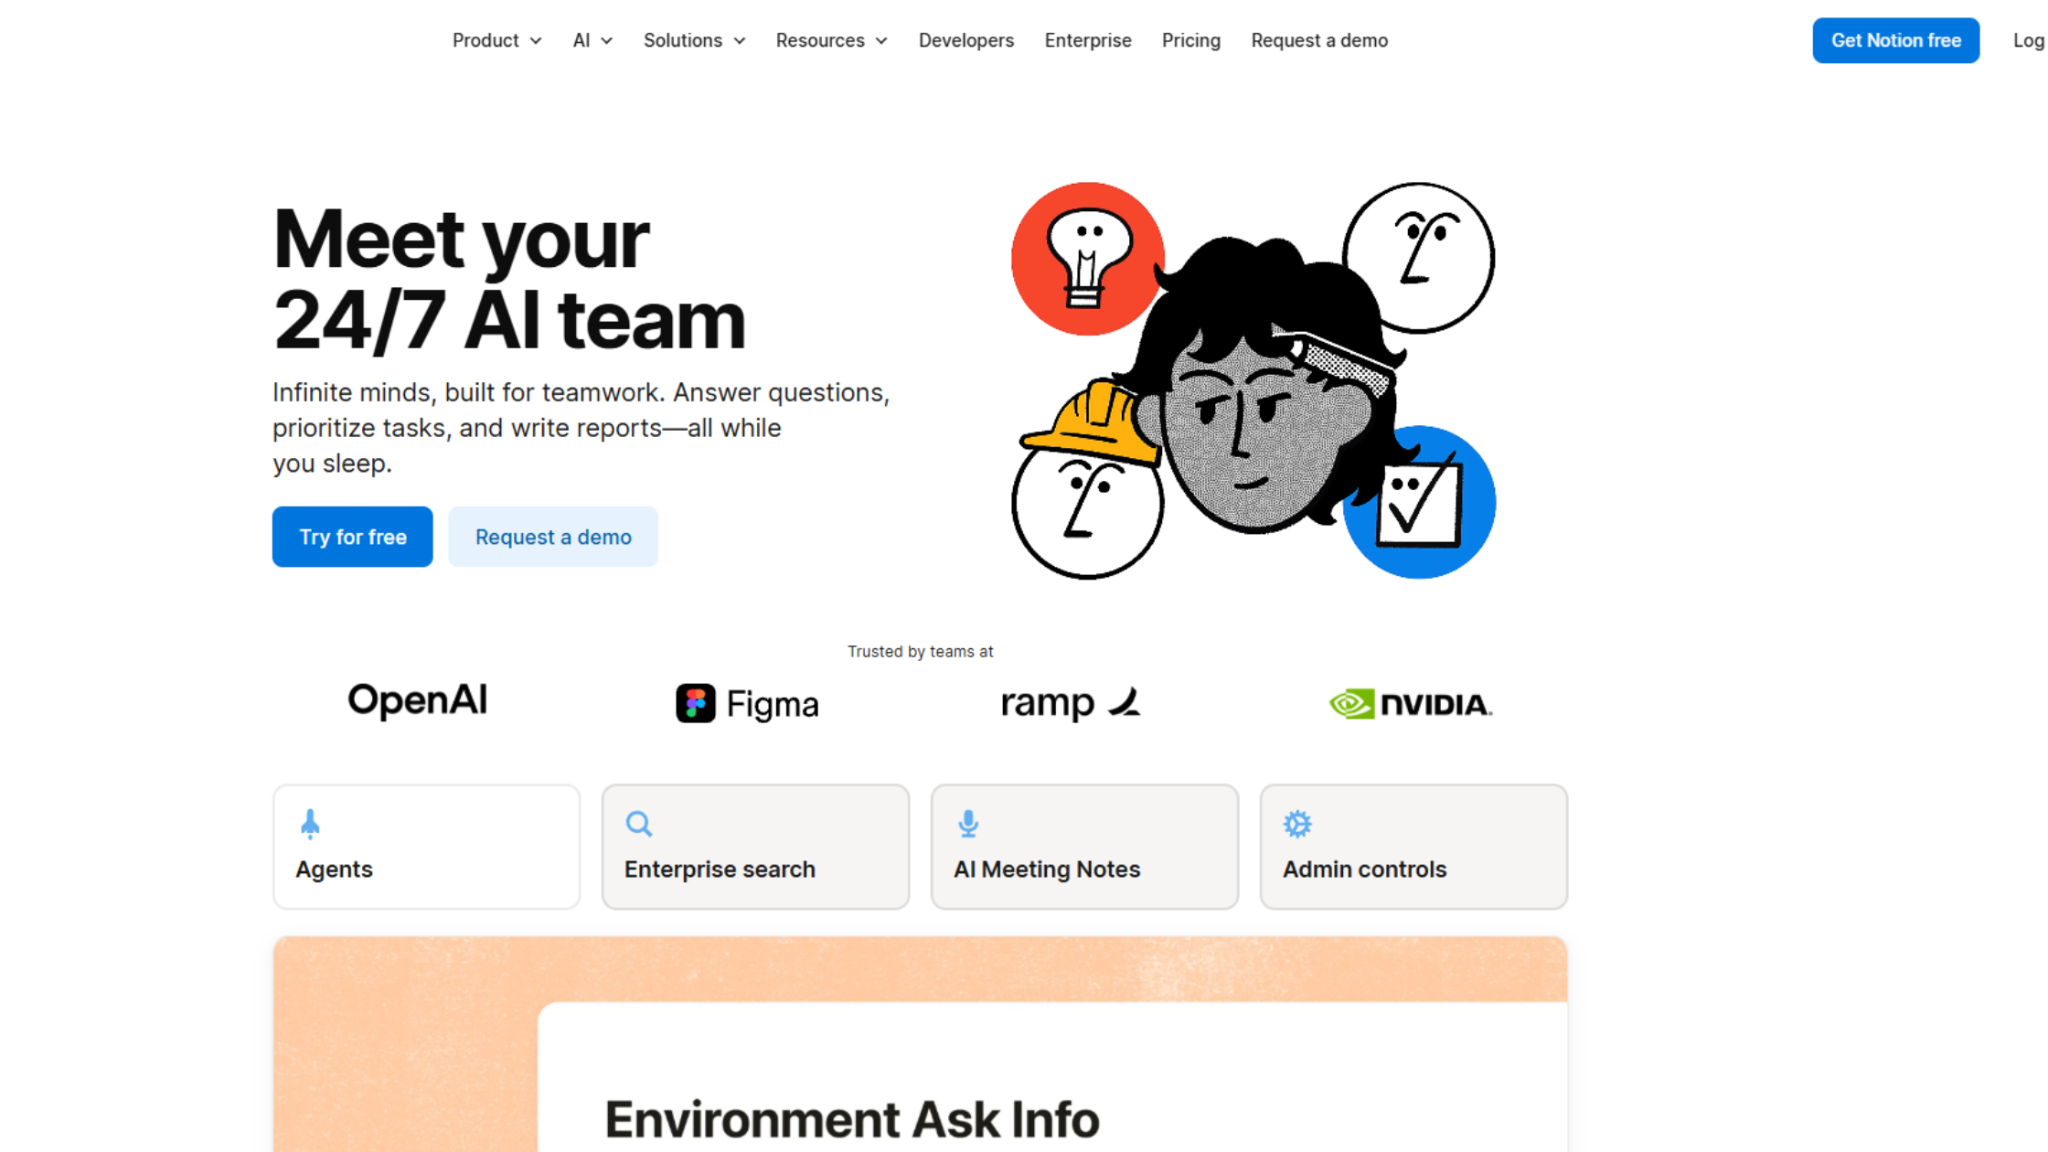Click the Get Notion free button
Screen dimensions: 2048x1152
[x=1896, y=40]
